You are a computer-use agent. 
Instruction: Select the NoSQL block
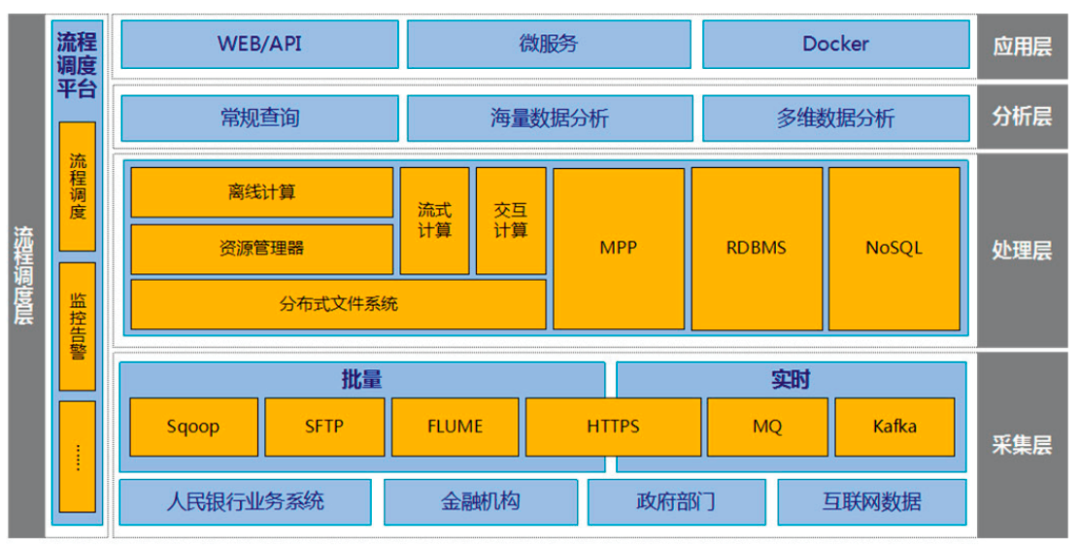point(894,248)
